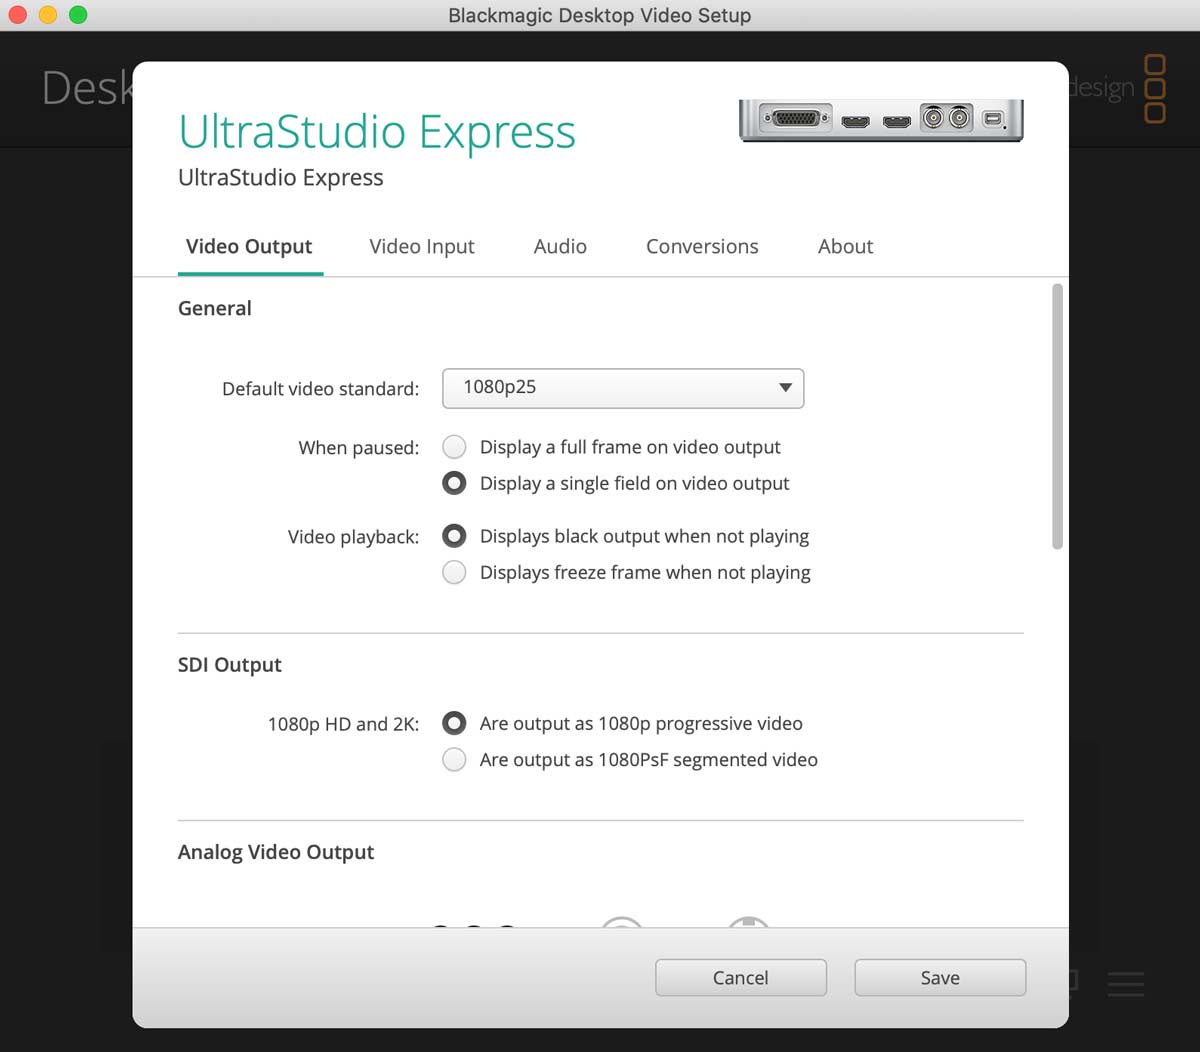Click the Cancel button
This screenshot has height=1052, width=1200.
[x=741, y=978]
